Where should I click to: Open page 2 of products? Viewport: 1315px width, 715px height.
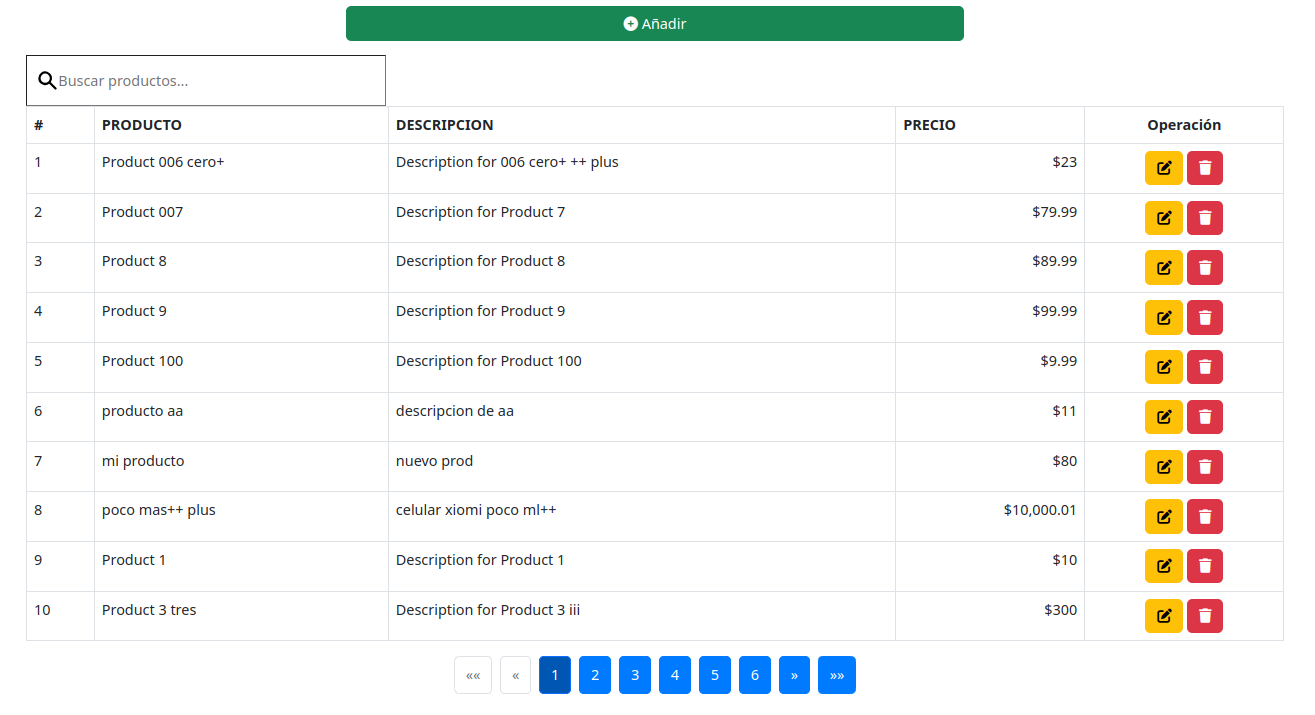coord(595,675)
